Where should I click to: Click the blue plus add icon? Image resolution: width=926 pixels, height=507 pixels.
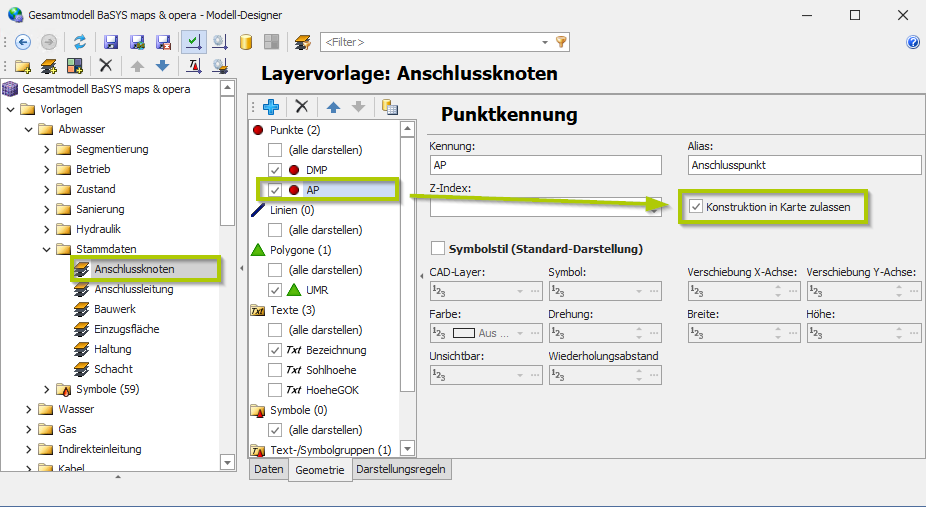point(270,107)
